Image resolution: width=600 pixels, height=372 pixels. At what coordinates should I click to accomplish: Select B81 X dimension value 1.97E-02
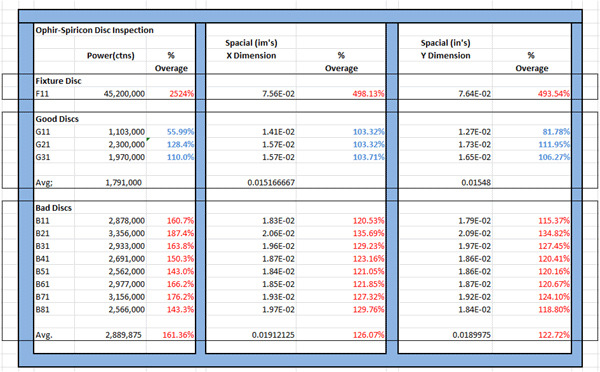coord(278,310)
